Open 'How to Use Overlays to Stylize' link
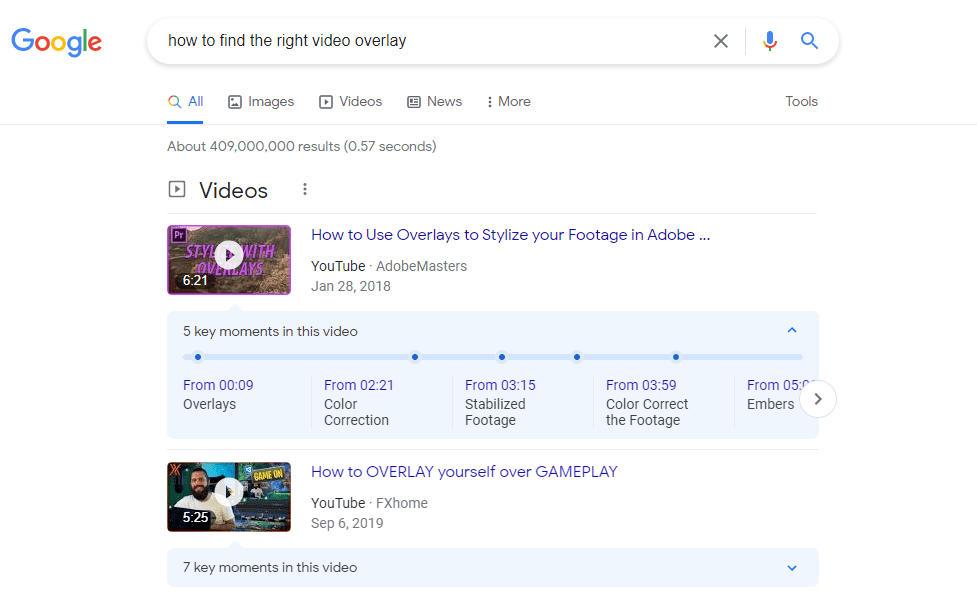Screen dimensions: 977x591 (510, 235)
